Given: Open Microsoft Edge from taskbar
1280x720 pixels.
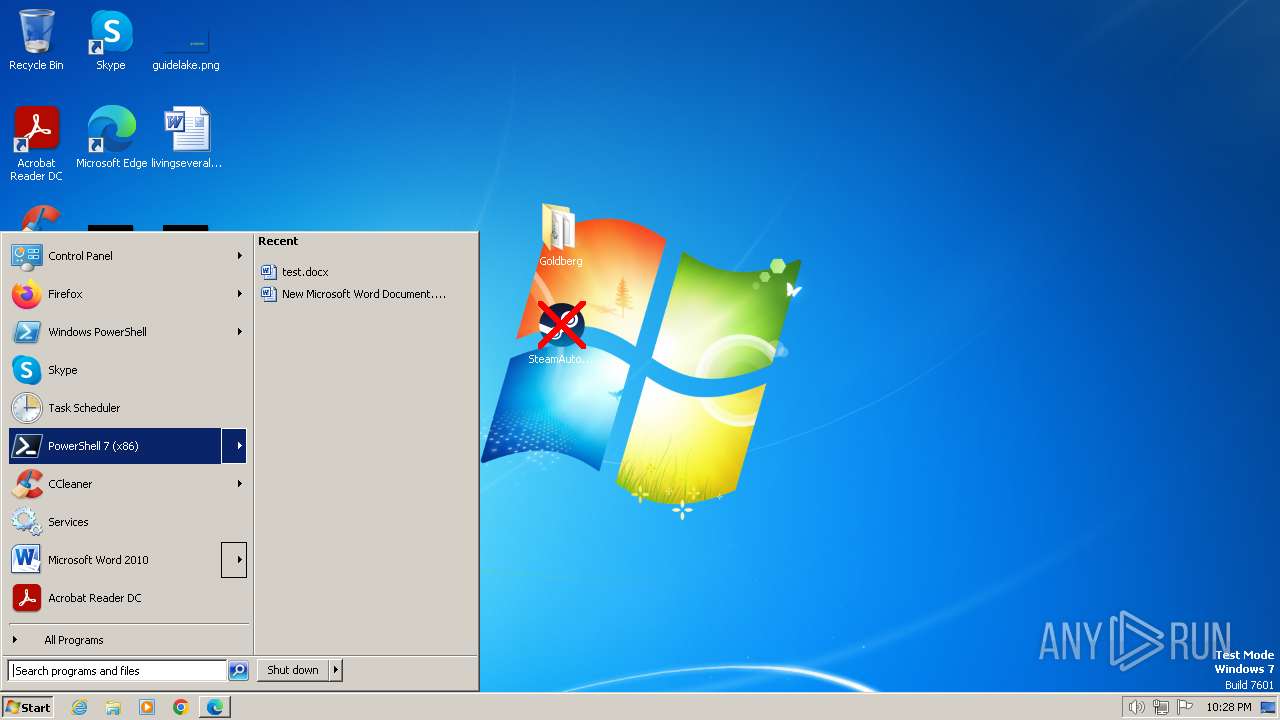Looking at the screenshot, I should coord(215,707).
